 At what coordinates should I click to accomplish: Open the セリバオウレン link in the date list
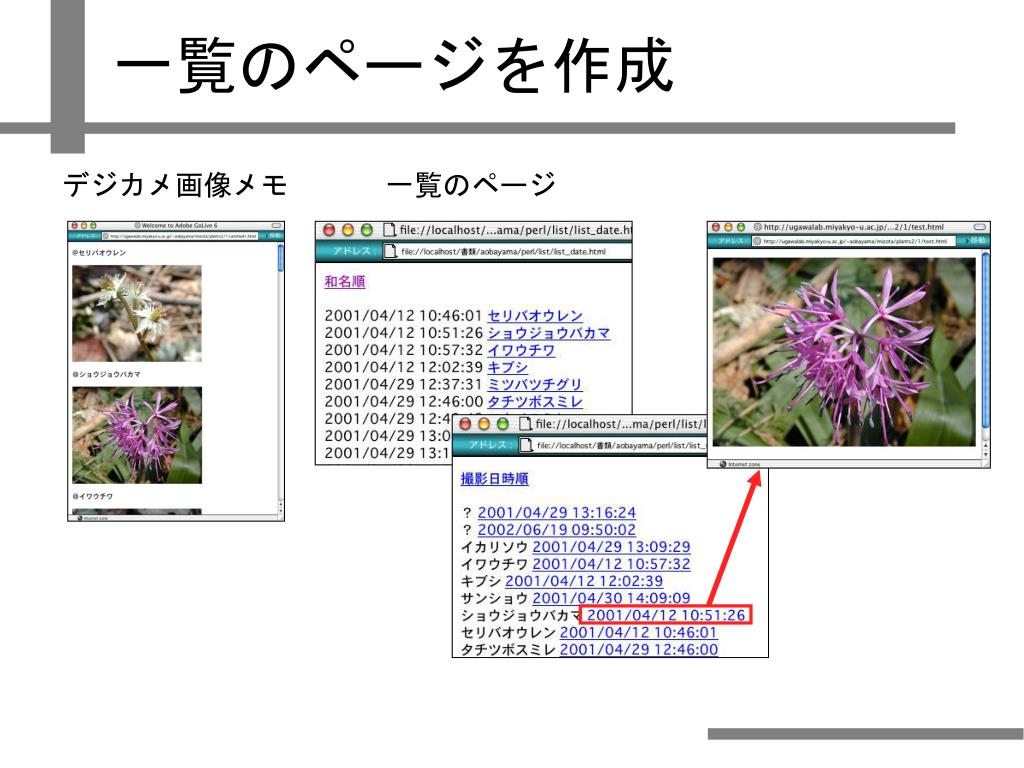[x=535, y=316]
